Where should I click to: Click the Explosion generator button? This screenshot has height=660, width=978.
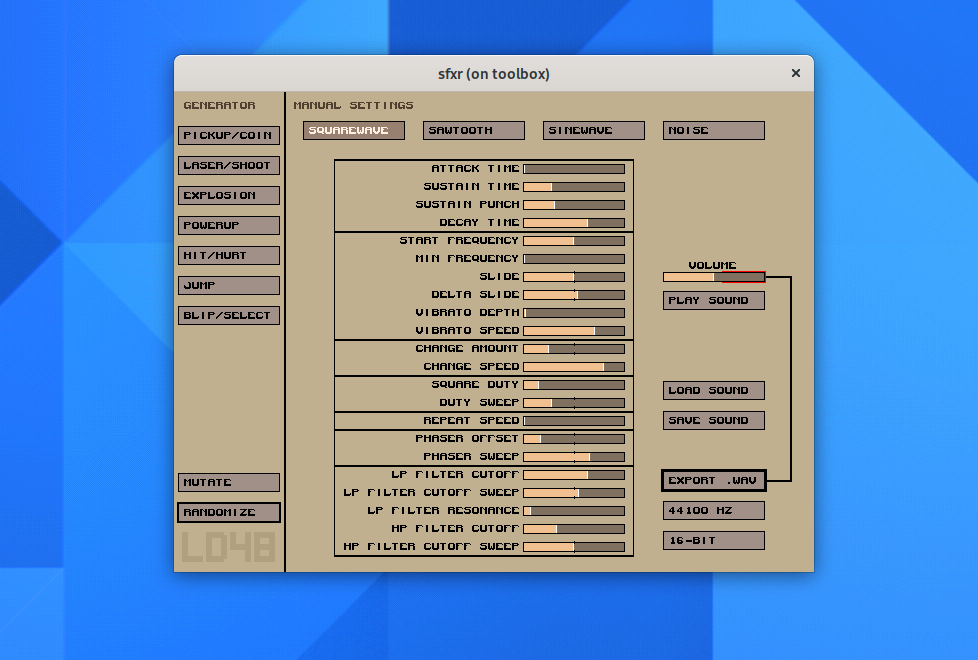229,196
